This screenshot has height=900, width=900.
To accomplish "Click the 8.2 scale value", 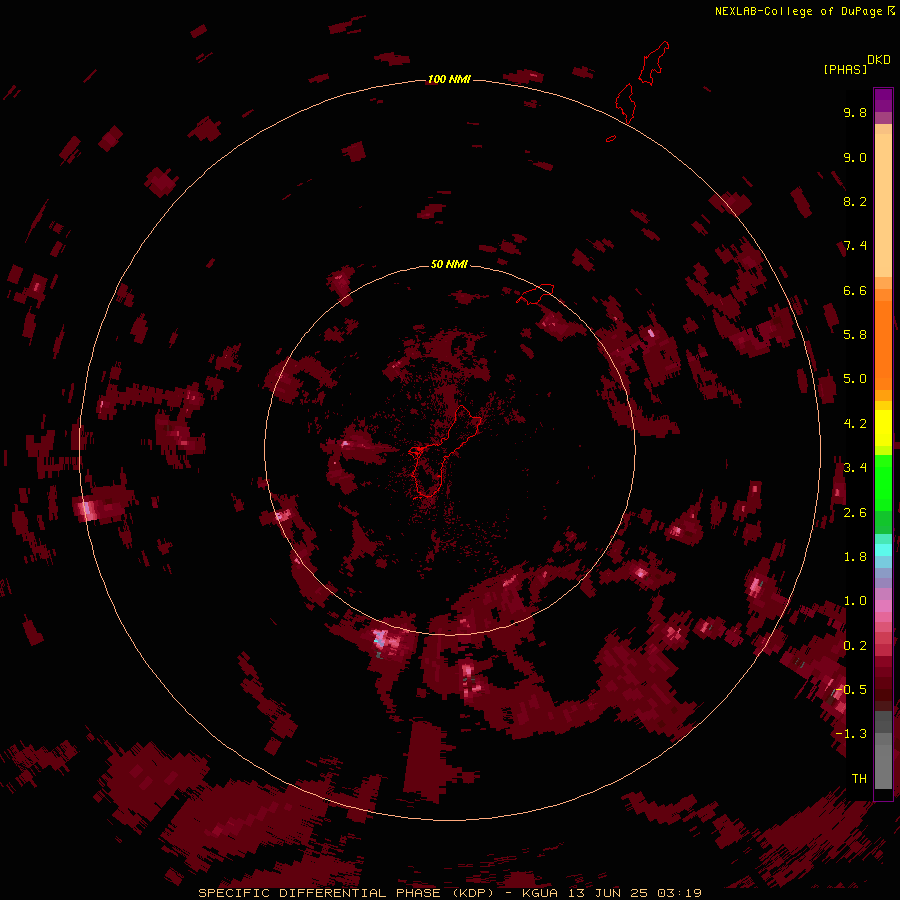I will coord(855,201).
